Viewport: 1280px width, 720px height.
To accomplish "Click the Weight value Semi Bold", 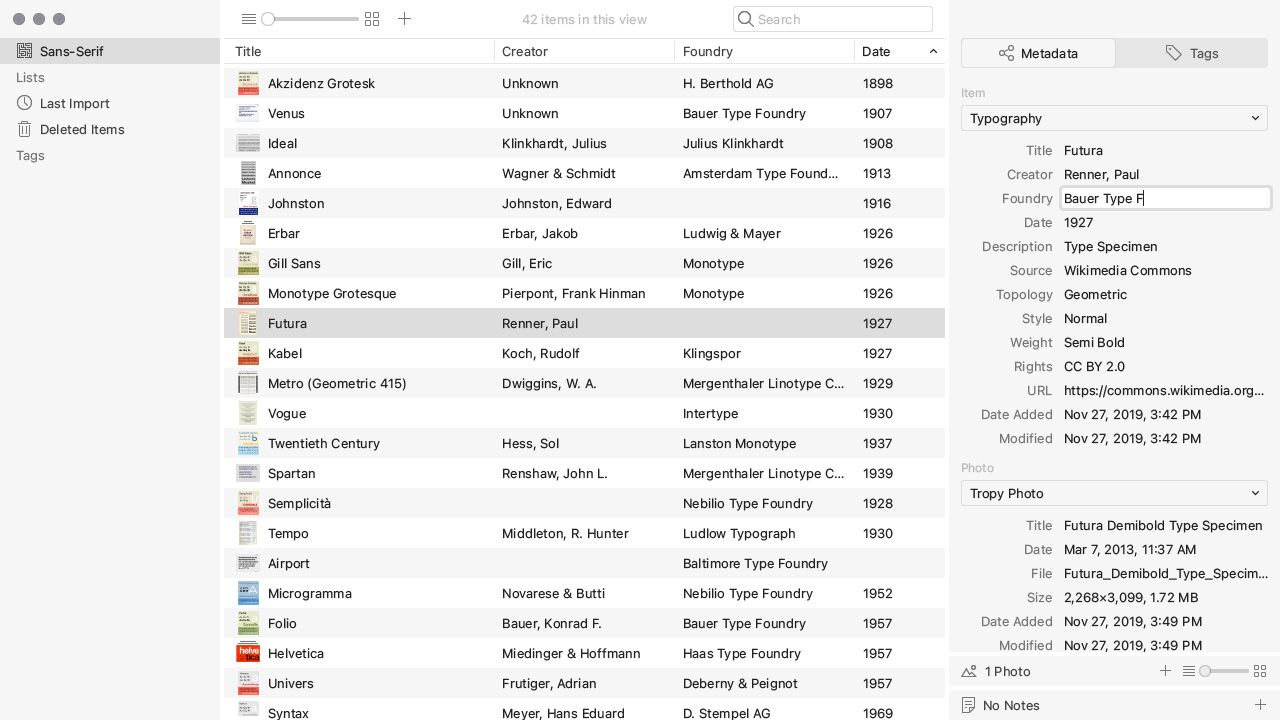I will point(1094,342).
